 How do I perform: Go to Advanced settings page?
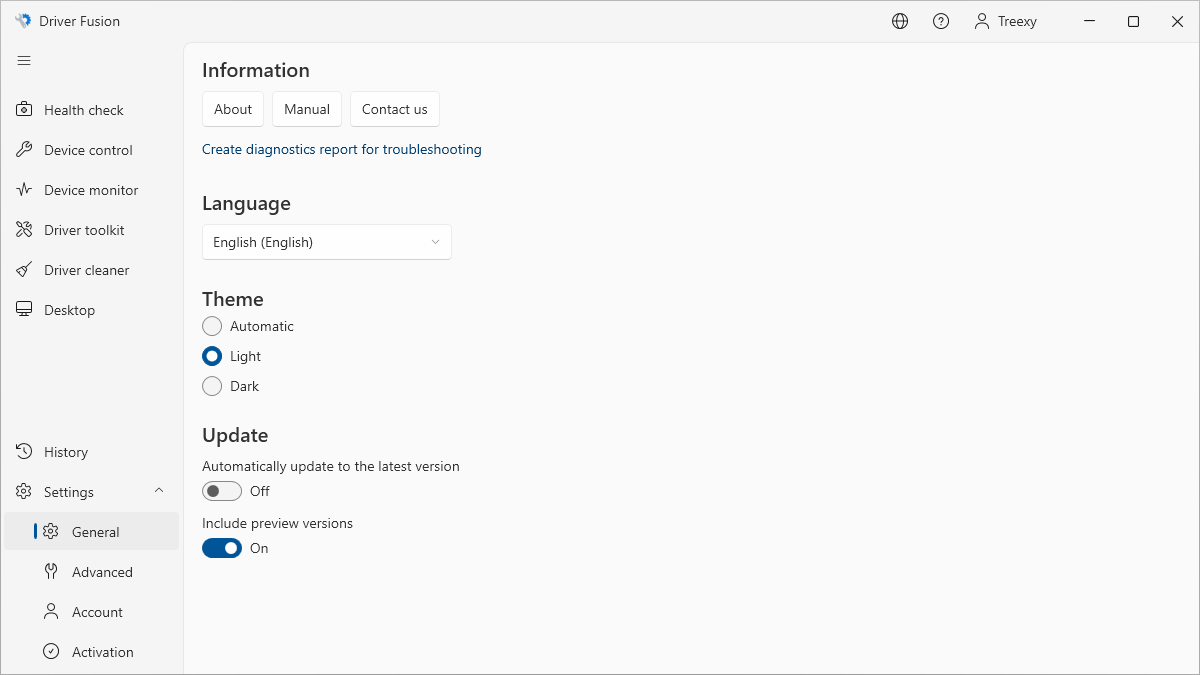tap(102, 572)
